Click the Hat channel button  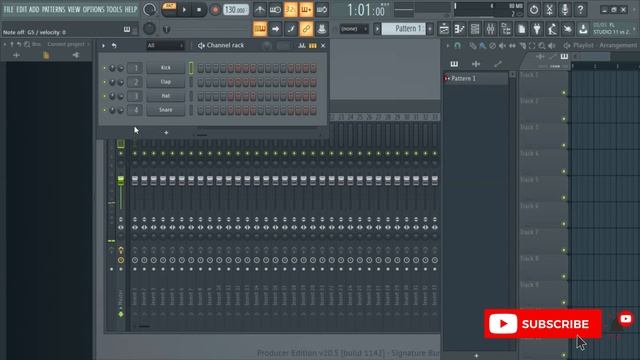[166, 96]
